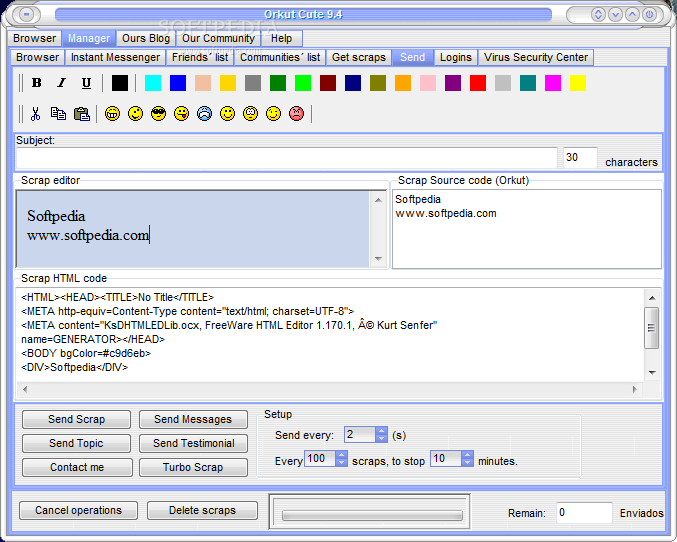
Task: Increase the Send every seconds value
Action: tap(381, 431)
